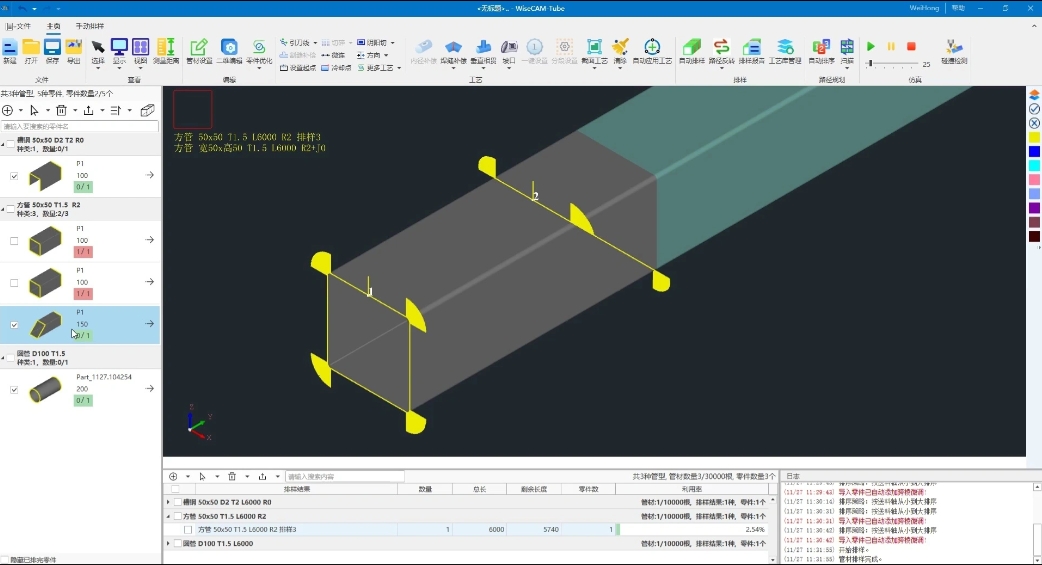
Task: Open 管材设置 tube settings
Action: click(x=199, y=50)
